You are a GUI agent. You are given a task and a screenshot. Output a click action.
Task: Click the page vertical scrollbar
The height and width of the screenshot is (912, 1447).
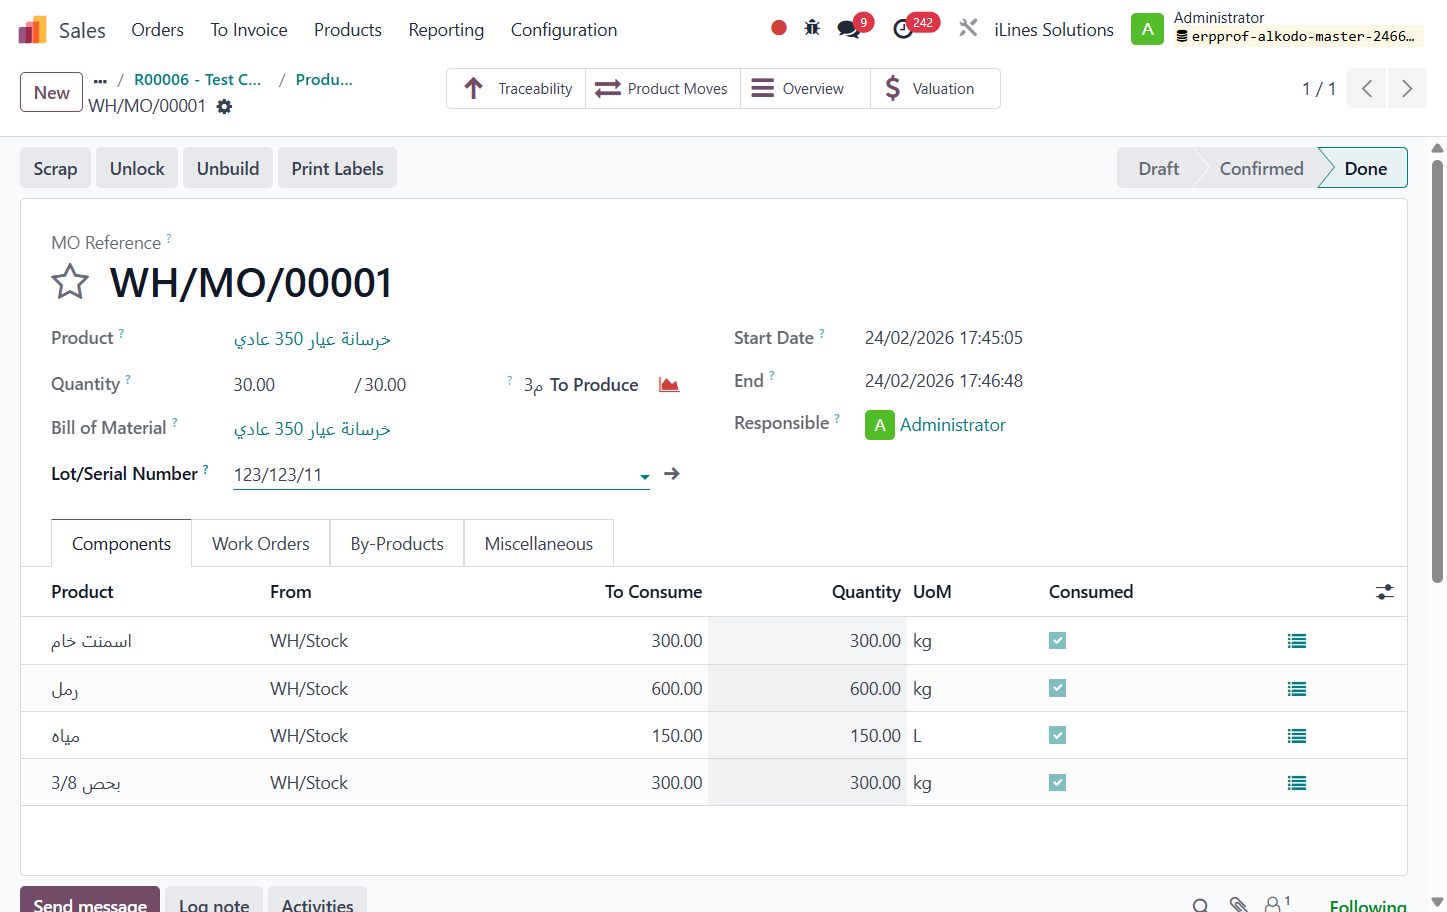tap(1437, 370)
